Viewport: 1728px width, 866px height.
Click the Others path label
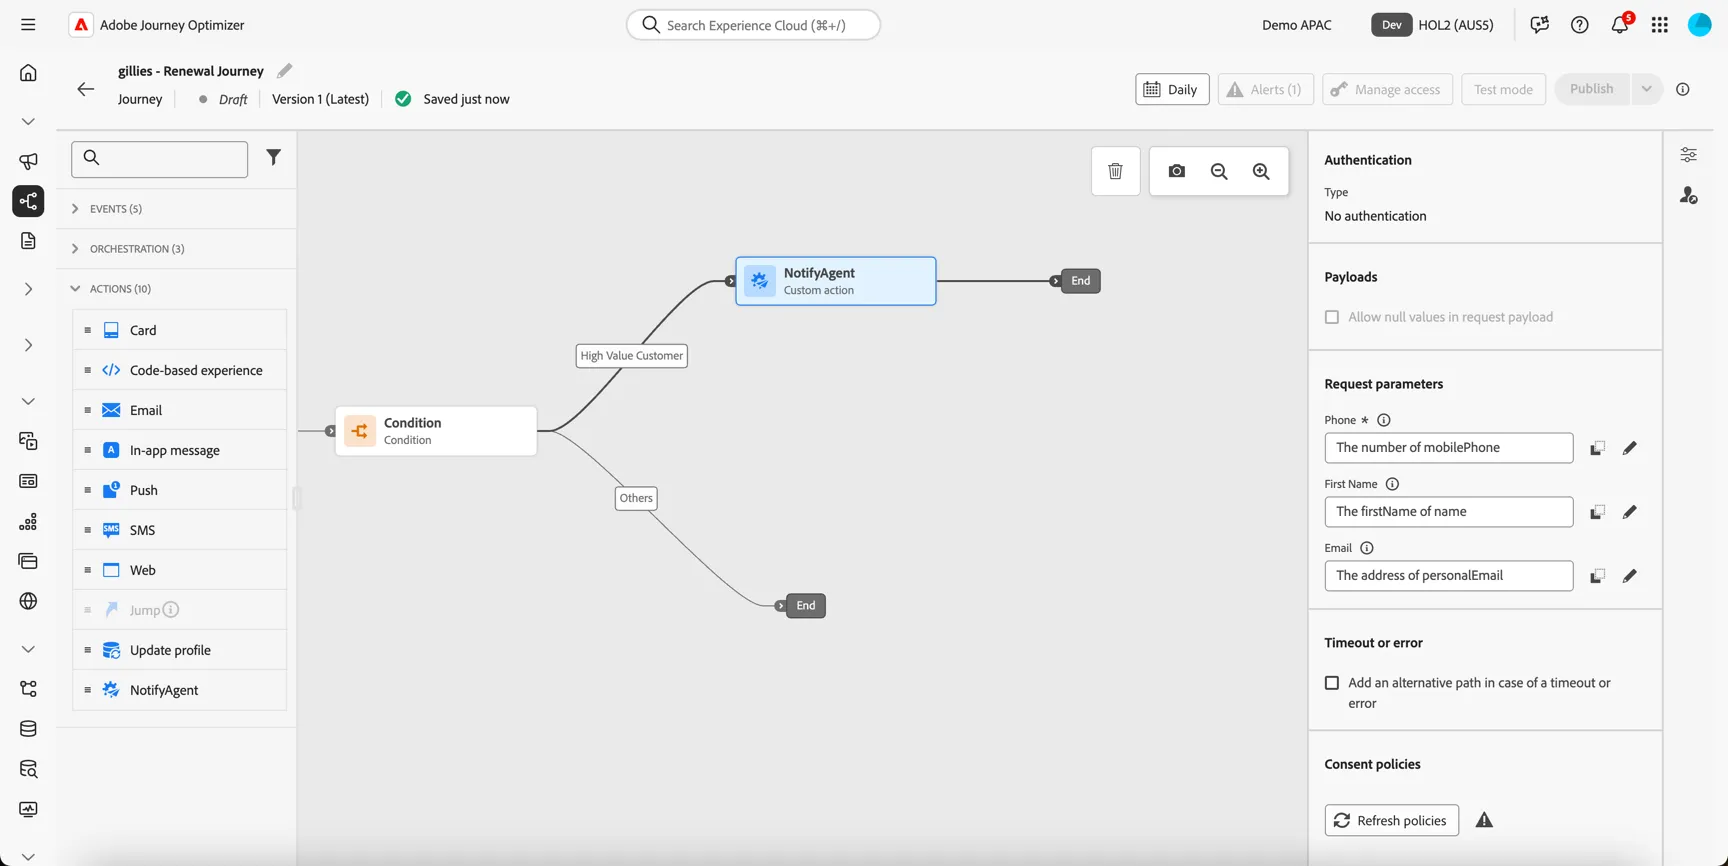click(636, 498)
